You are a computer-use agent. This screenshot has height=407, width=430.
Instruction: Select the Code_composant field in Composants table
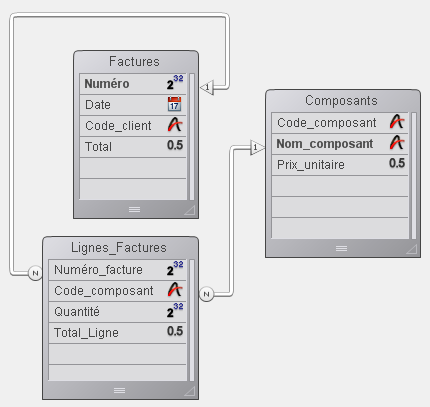(340, 123)
